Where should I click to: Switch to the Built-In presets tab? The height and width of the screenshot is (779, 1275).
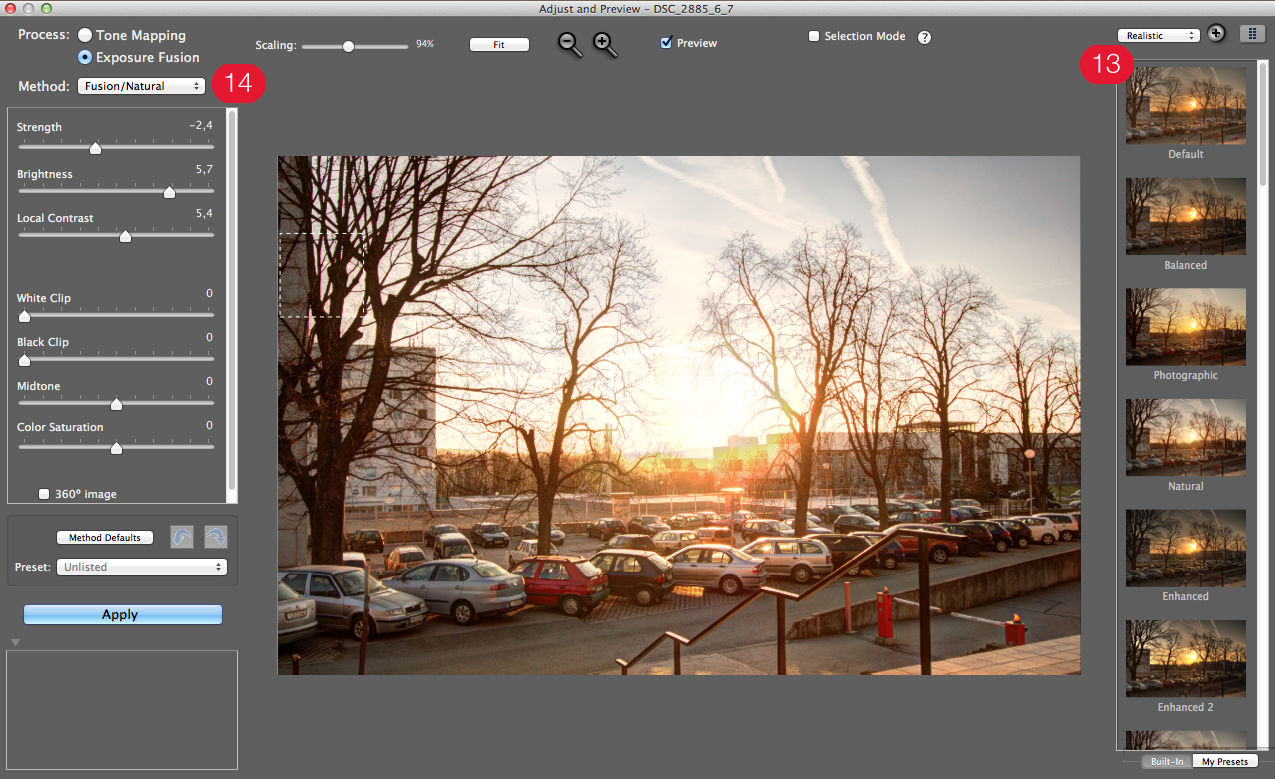pyautogui.click(x=1166, y=762)
